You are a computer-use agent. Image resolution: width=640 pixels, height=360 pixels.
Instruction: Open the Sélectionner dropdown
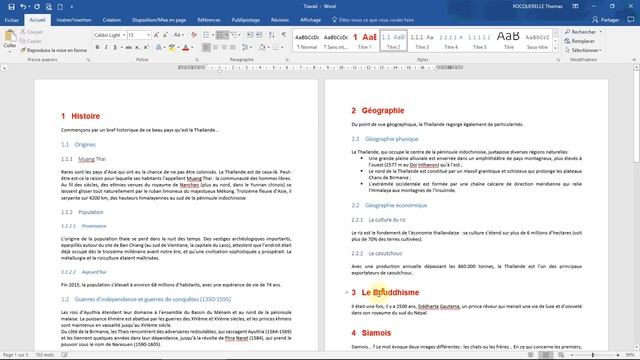pos(583,50)
